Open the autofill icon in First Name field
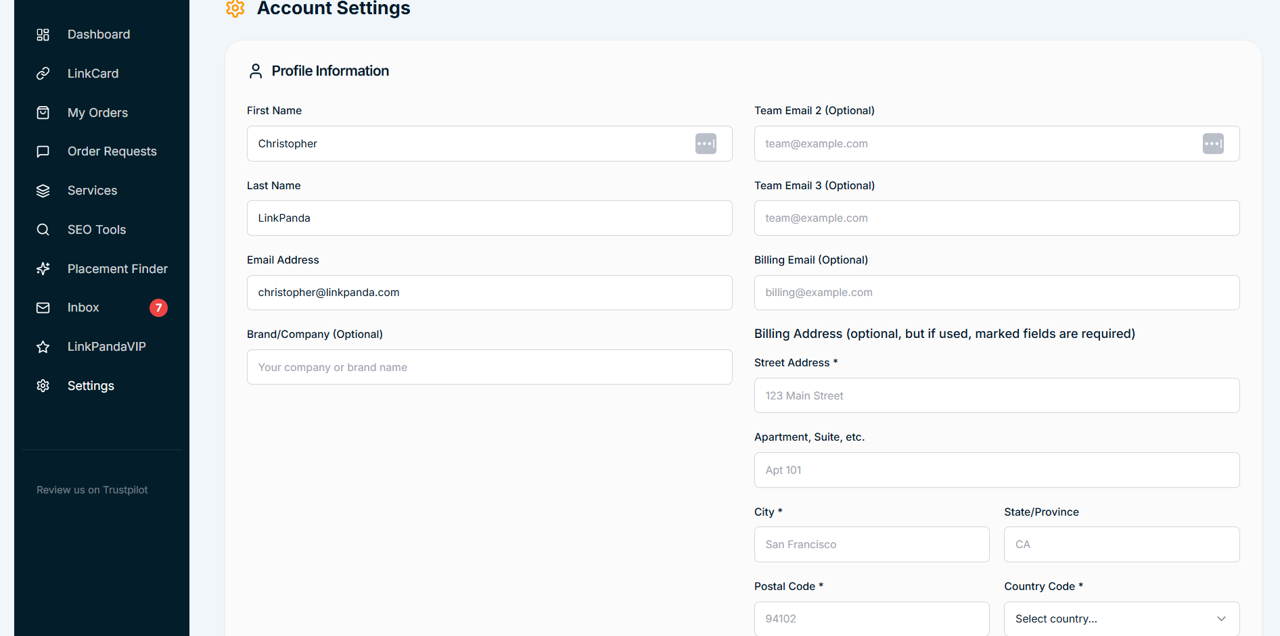Screen dimensions: 1280x636 point(706,143)
